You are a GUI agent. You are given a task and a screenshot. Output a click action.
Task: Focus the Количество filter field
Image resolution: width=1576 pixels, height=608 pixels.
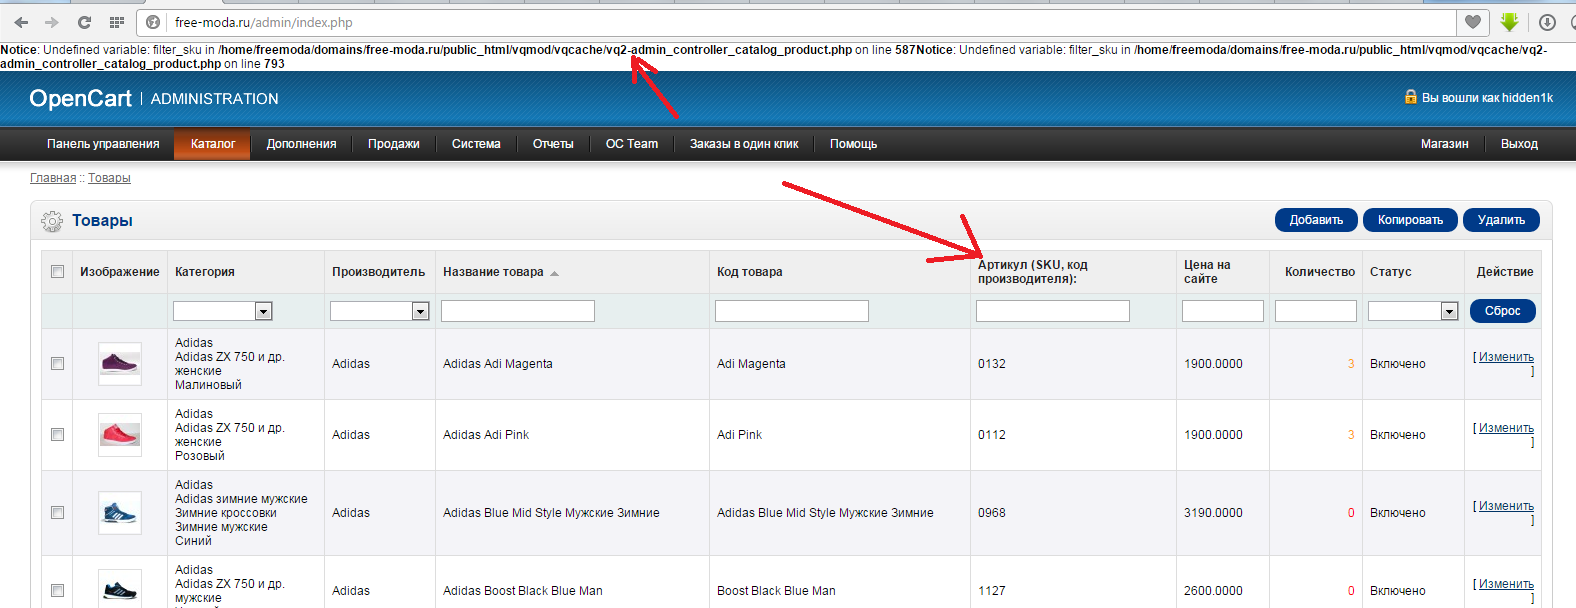click(x=1316, y=311)
